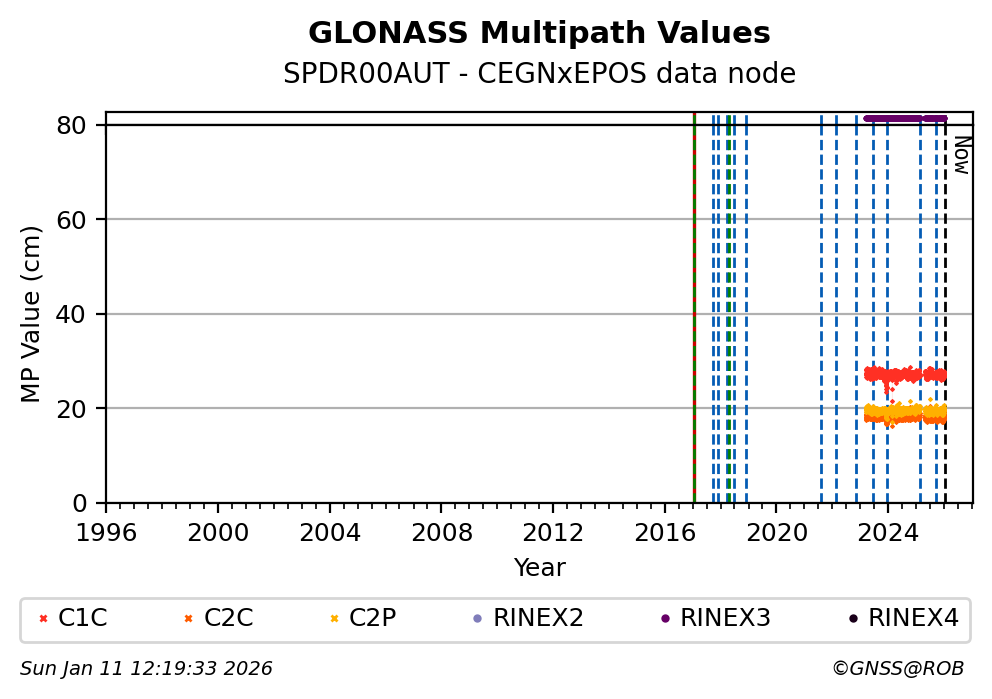The image size is (992, 699).
Task: Click the purple RINEX3 bar at top
Action: pos(900,118)
